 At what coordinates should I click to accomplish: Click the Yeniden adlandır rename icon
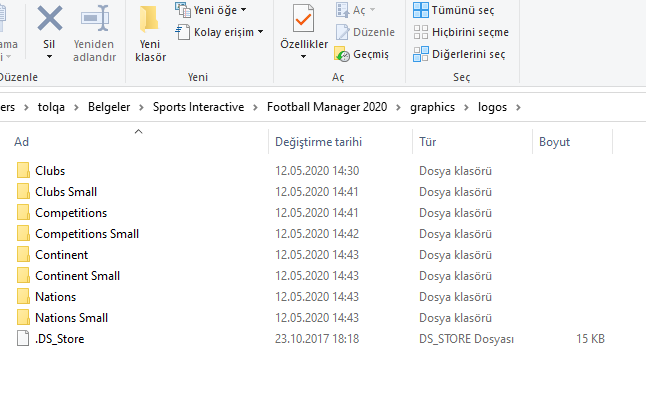point(95,18)
